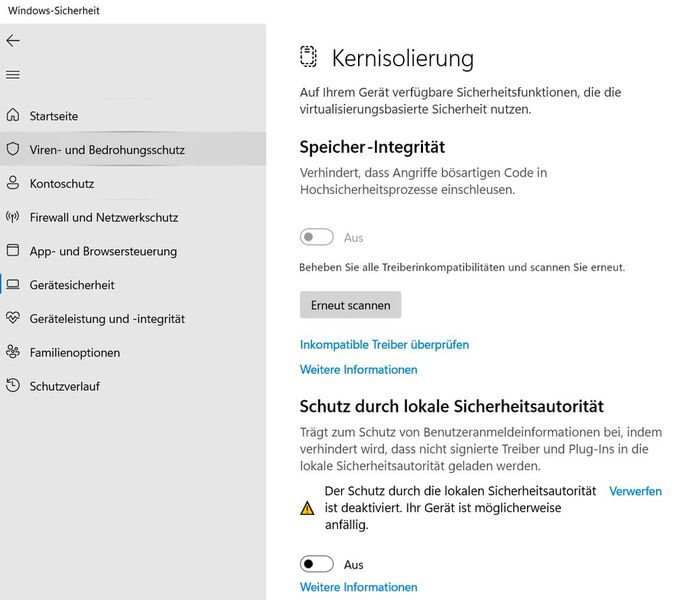Click the 'Verhindert, dass Angriffe bösartigen Code' description
Viewport: 698px width, 600px height.
click(423, 181)
